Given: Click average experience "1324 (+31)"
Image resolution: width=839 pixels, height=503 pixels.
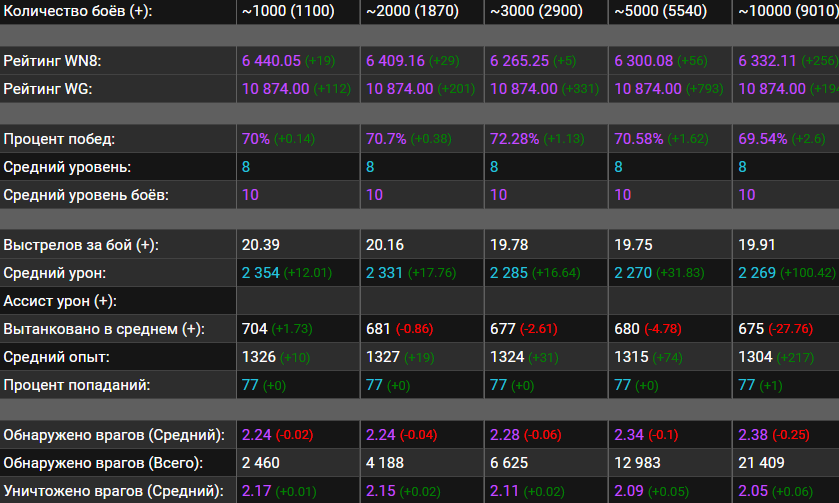Looking at the screenshot, I should click(x=524, y=356).
